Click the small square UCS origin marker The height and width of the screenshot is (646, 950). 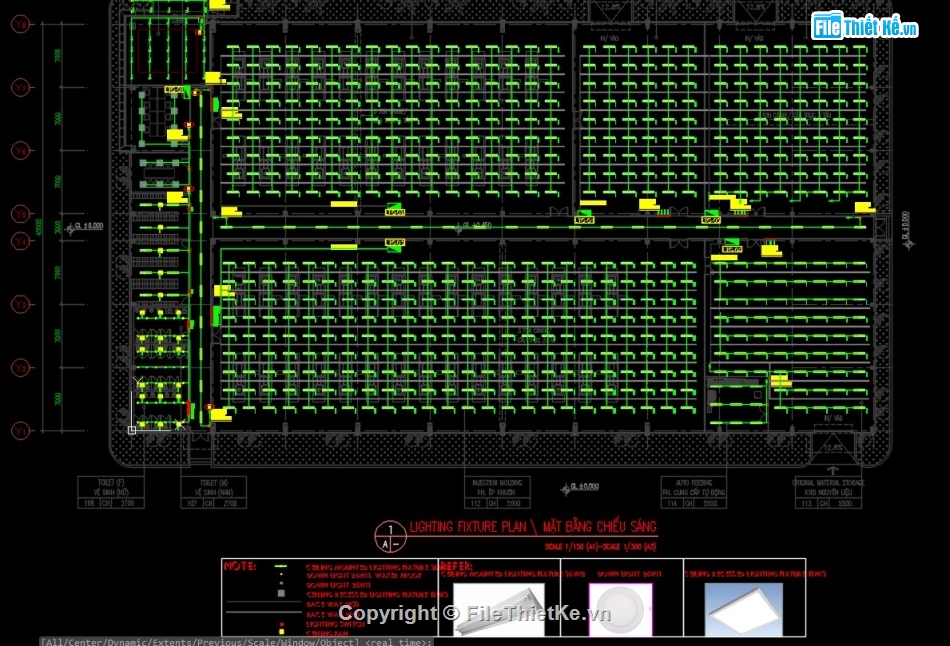(x=132, y=430)
